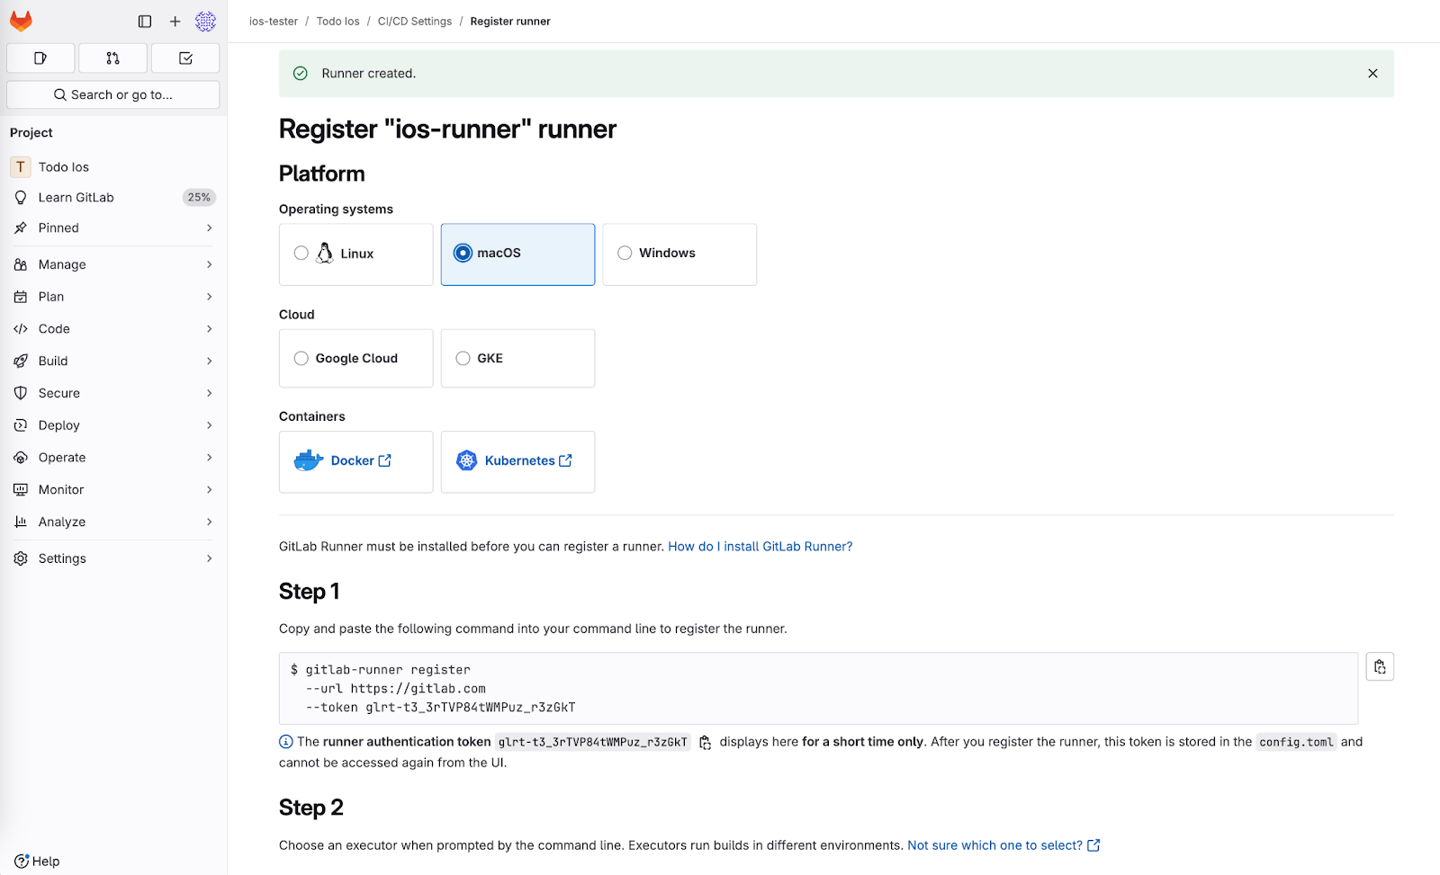Click the Register runner breadcrumb

(510, 21)
